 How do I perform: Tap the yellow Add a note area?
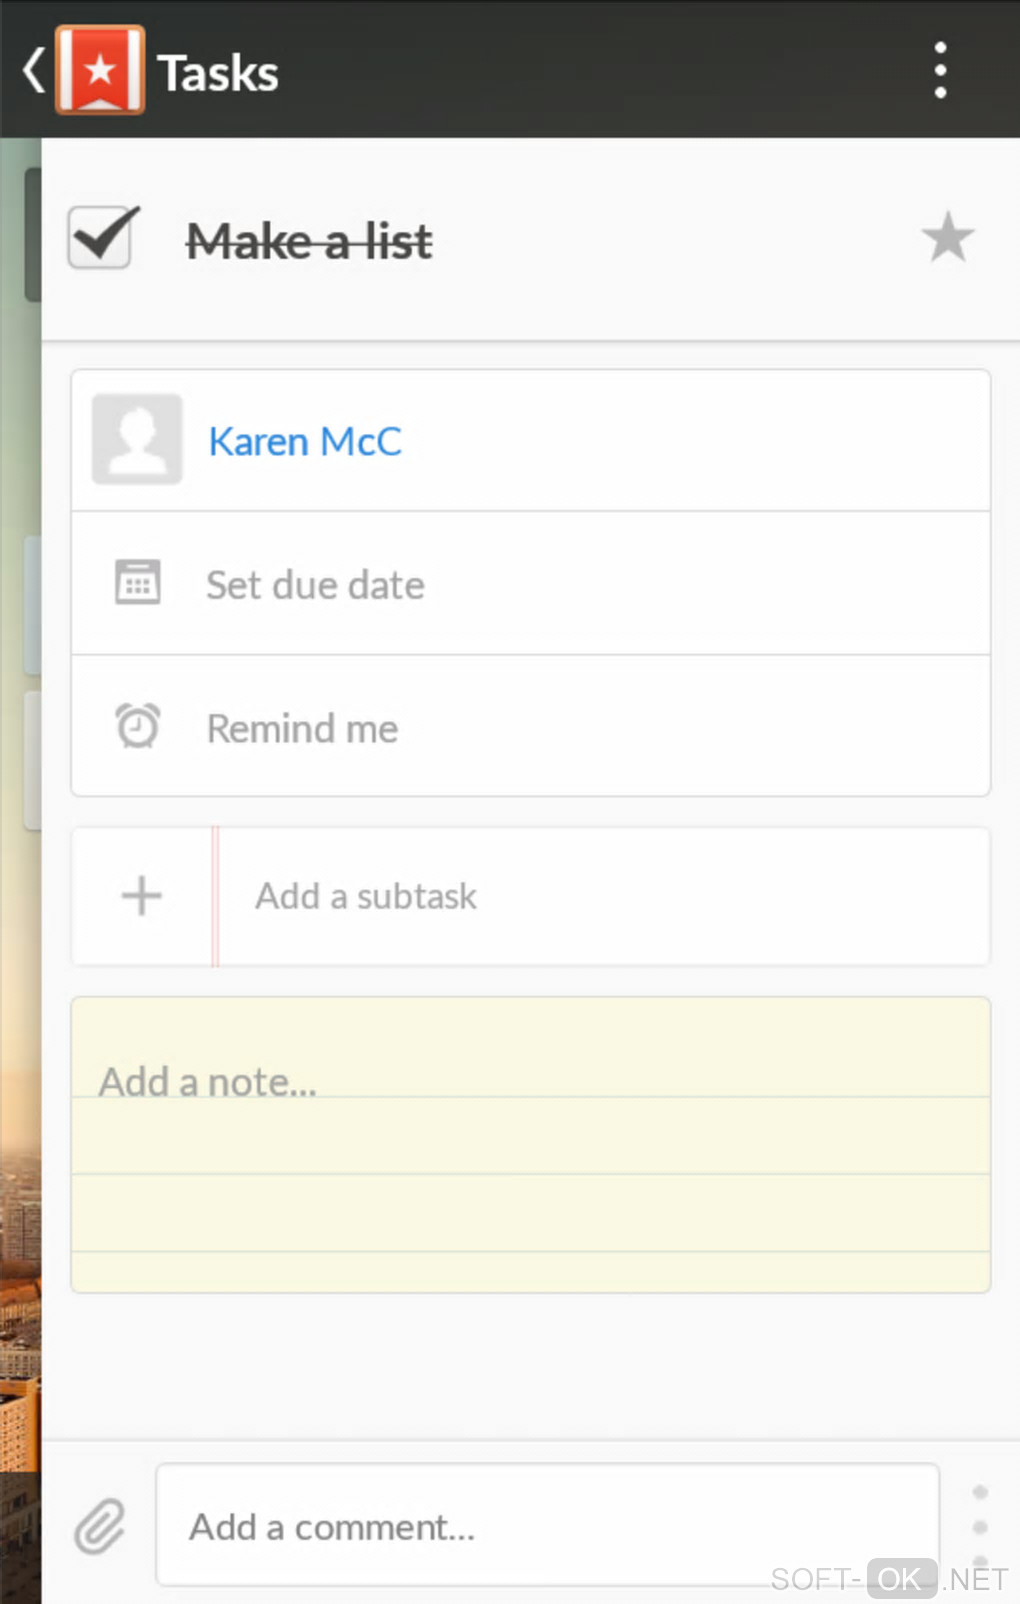(530, 1144)
